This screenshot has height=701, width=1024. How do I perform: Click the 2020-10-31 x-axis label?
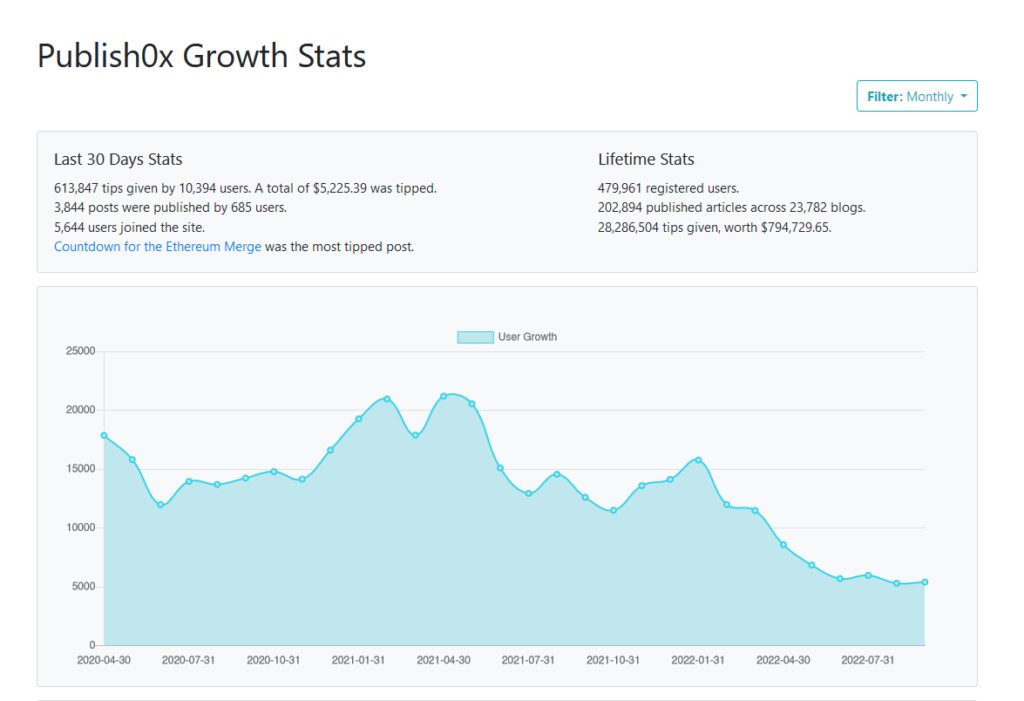click(x=273, y=660)
